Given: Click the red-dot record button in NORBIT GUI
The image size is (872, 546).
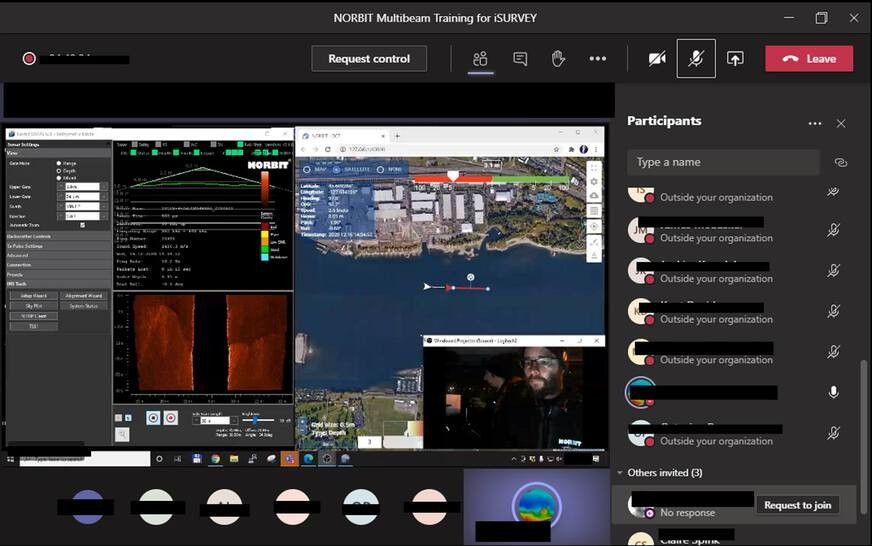Looking at the screenshot, I should coord(171,418).
